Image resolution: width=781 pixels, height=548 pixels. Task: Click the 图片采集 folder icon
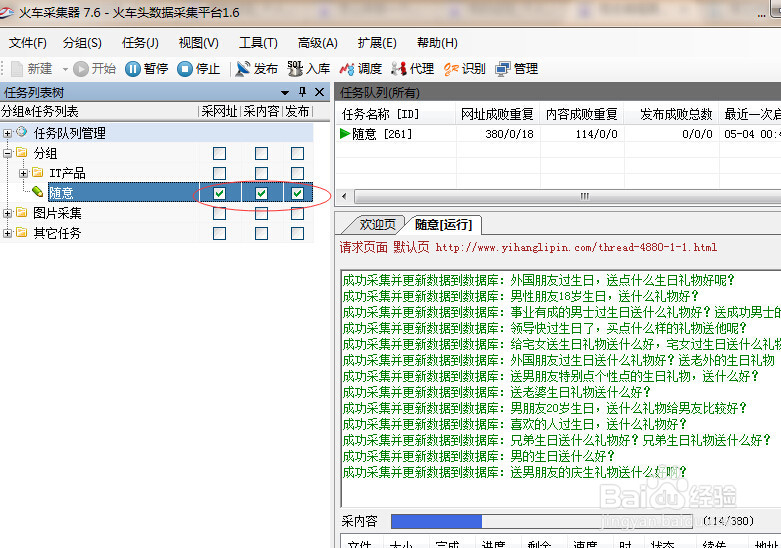[x=21, y=212]
